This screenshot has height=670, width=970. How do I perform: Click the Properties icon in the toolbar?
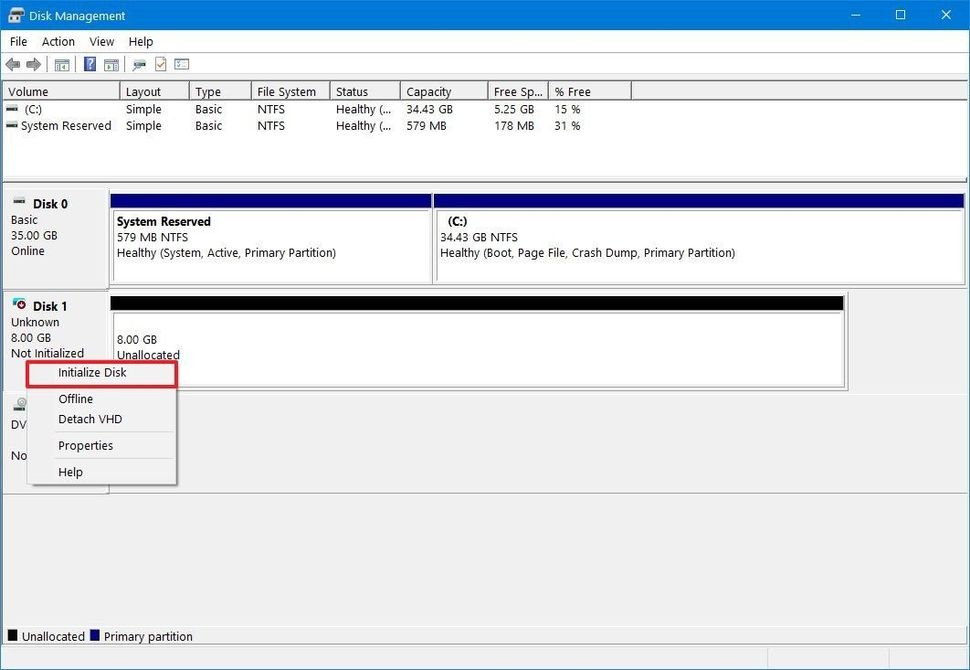(x=161, y=64)
